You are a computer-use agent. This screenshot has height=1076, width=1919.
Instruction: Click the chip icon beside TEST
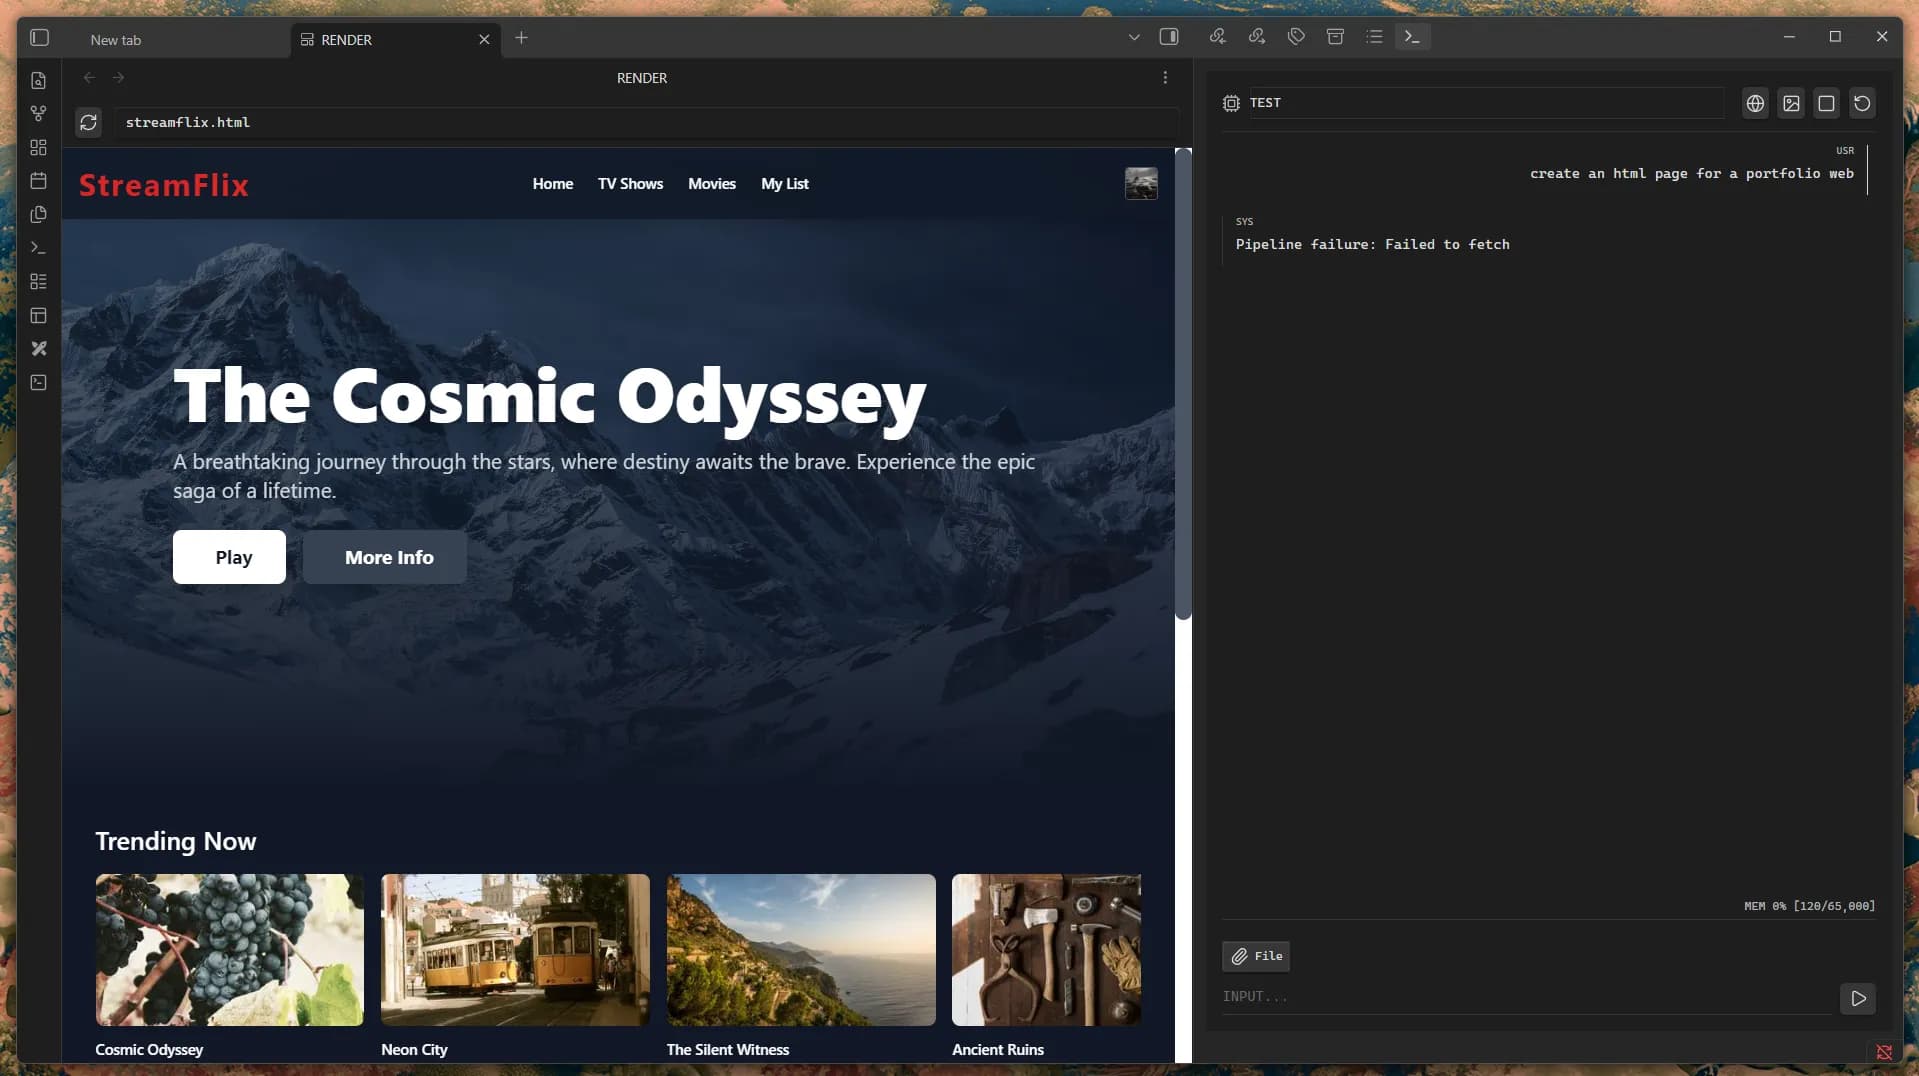[1231, 103]
